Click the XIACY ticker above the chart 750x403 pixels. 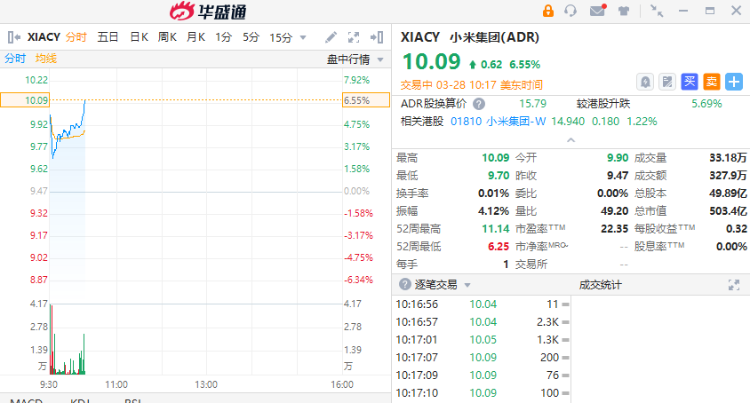coord(44,37)
